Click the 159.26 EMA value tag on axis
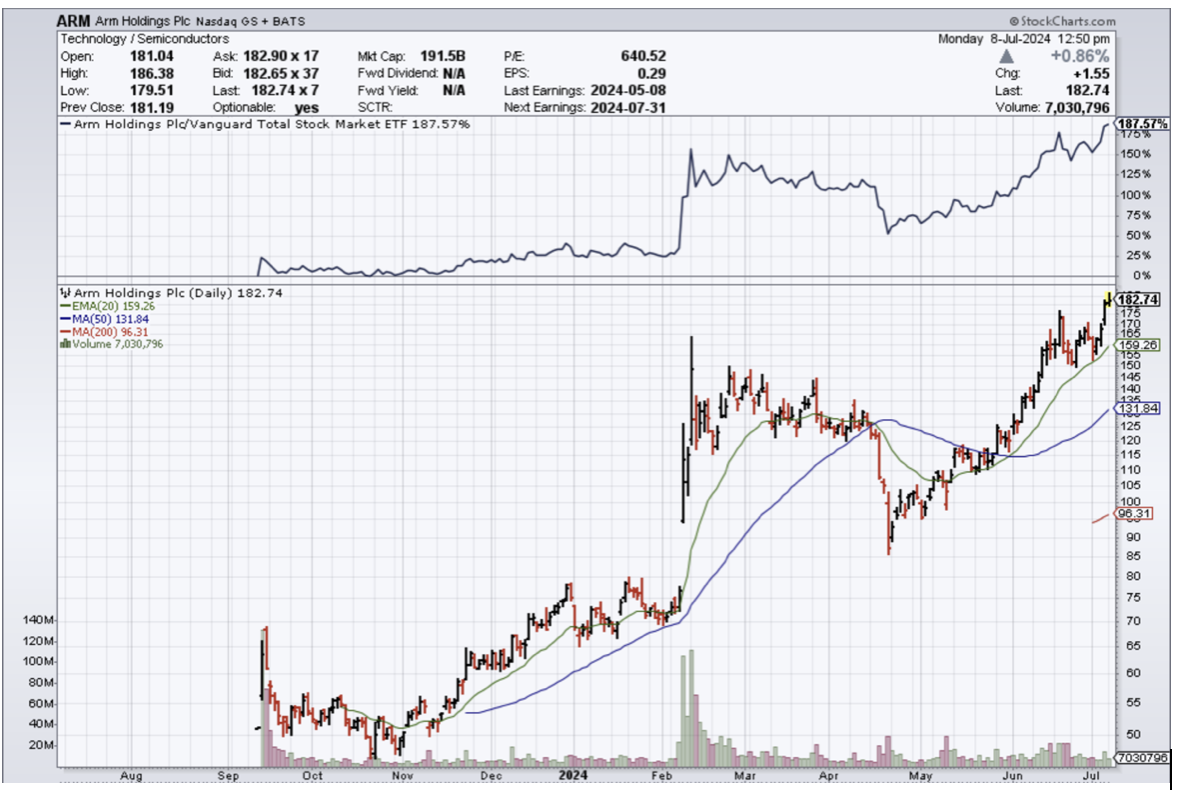1178x790 pixels. 1137,344
